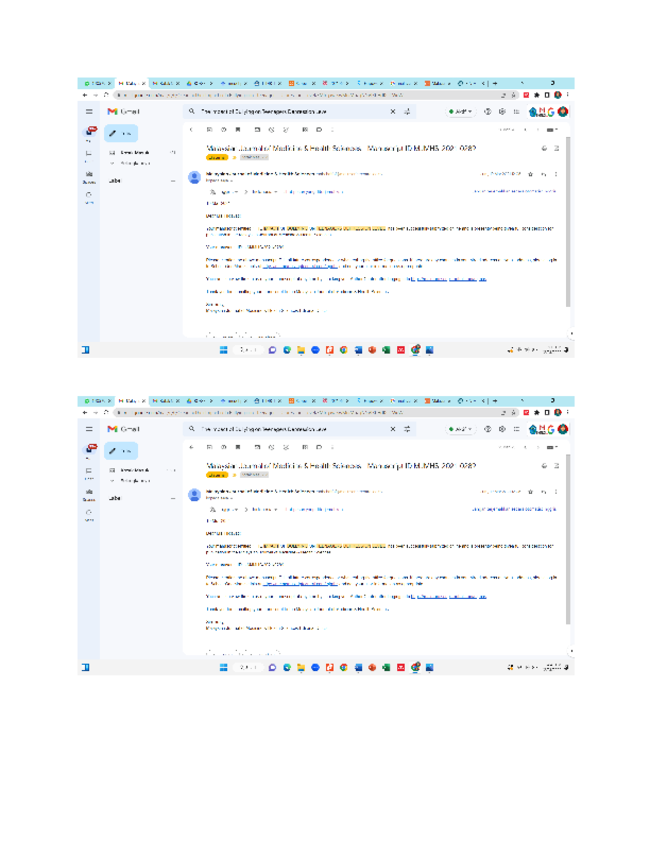Viewport: 650px width, 841px height.
Task: Snooze the email in lower screenshot
Action: (x=271, y=447)
